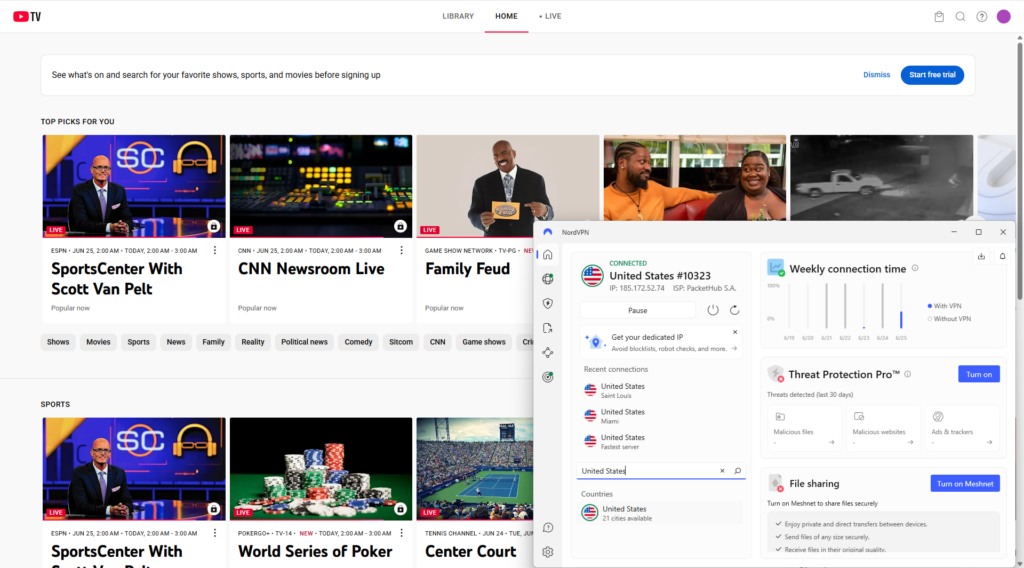Viewport: 1024px width, 568px height.
Task: Open the globe servers icon in NordVPN sidebar
Action: (548, 279)
